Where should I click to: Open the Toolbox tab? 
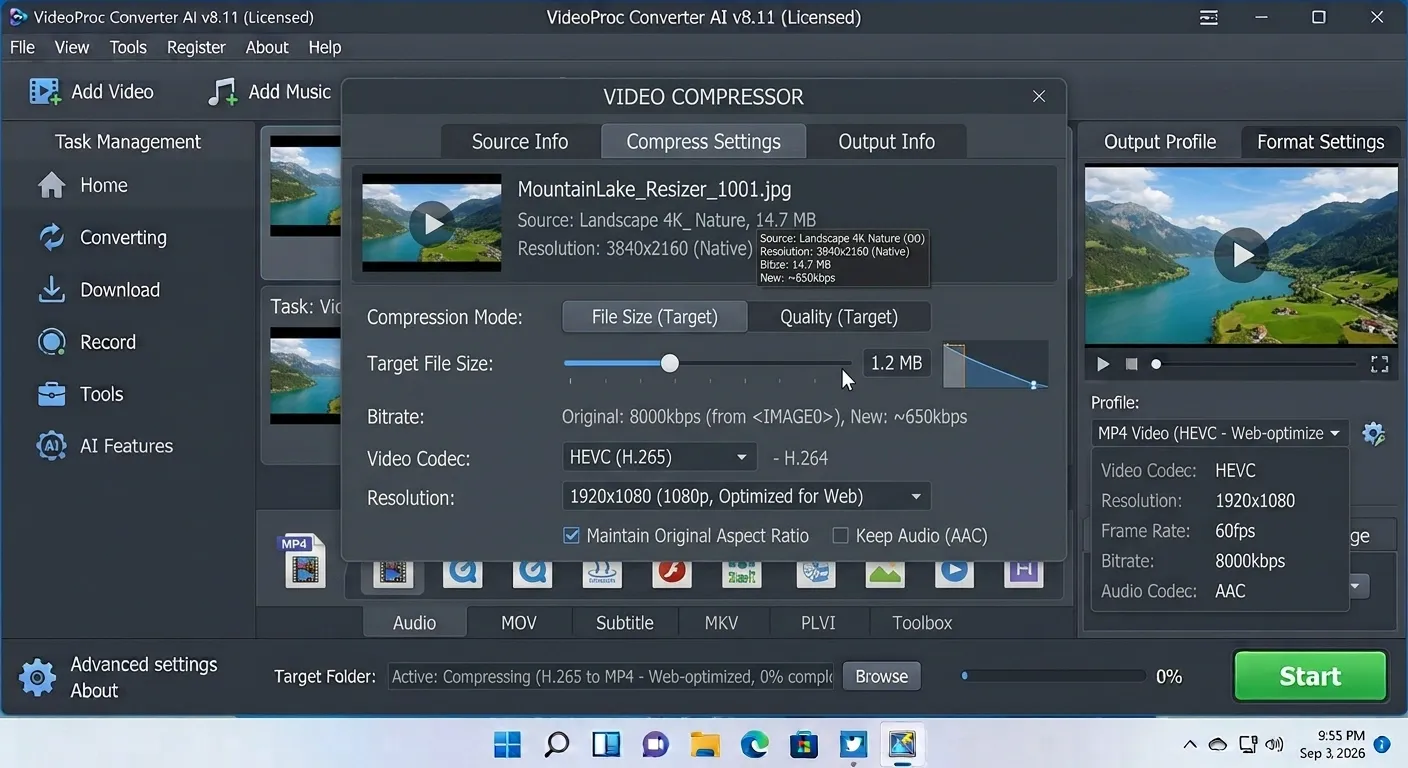922,622
